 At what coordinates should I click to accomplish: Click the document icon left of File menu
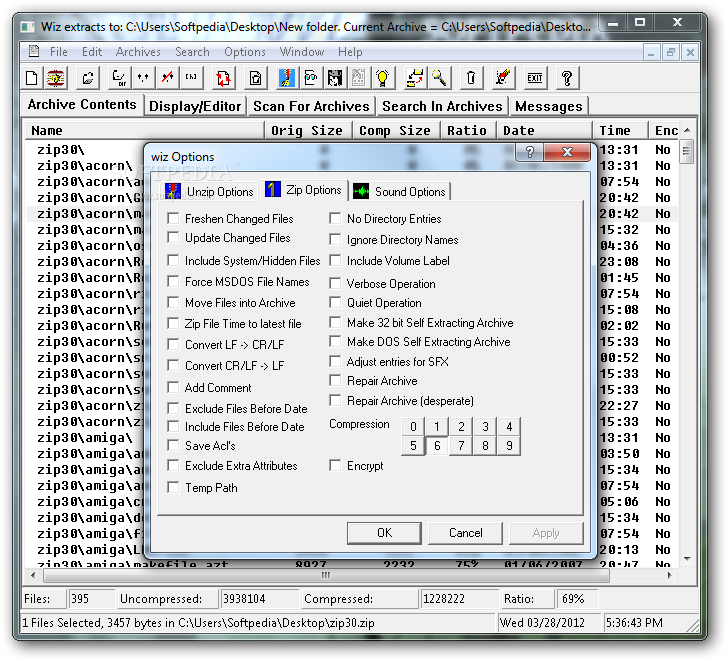[34, 51]
